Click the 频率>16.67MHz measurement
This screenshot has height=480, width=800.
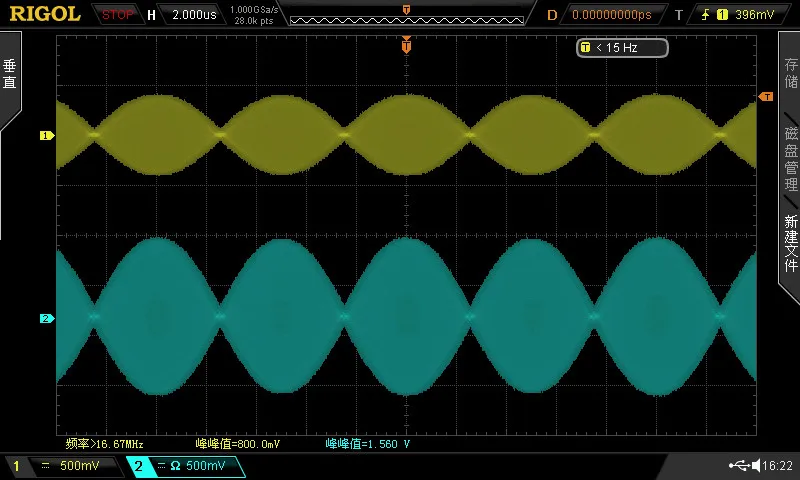[105, 444]
